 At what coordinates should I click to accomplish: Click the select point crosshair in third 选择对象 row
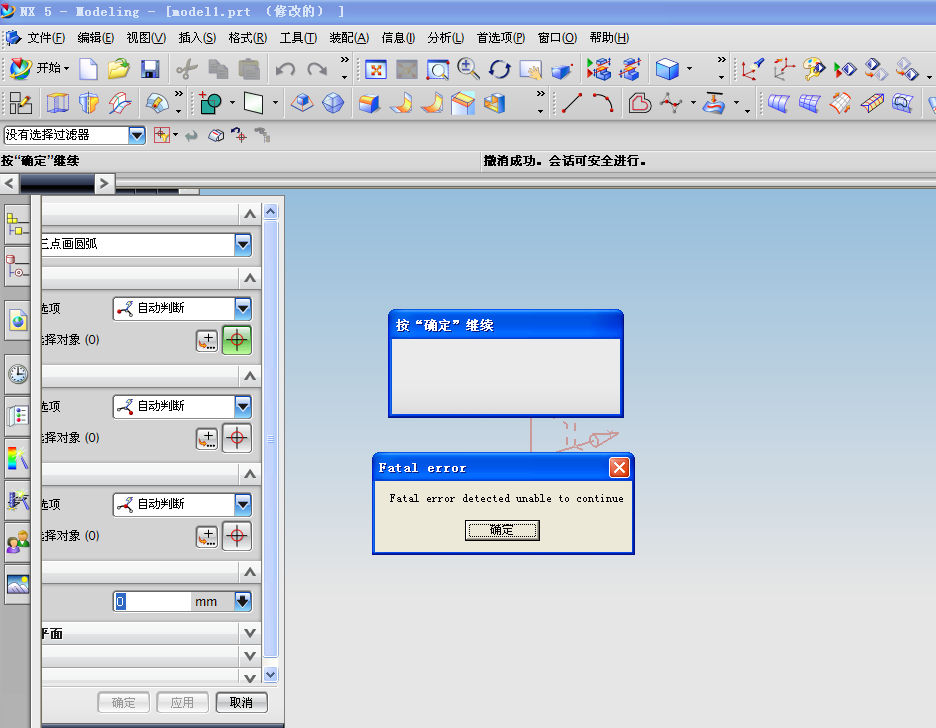coord(237,536)
